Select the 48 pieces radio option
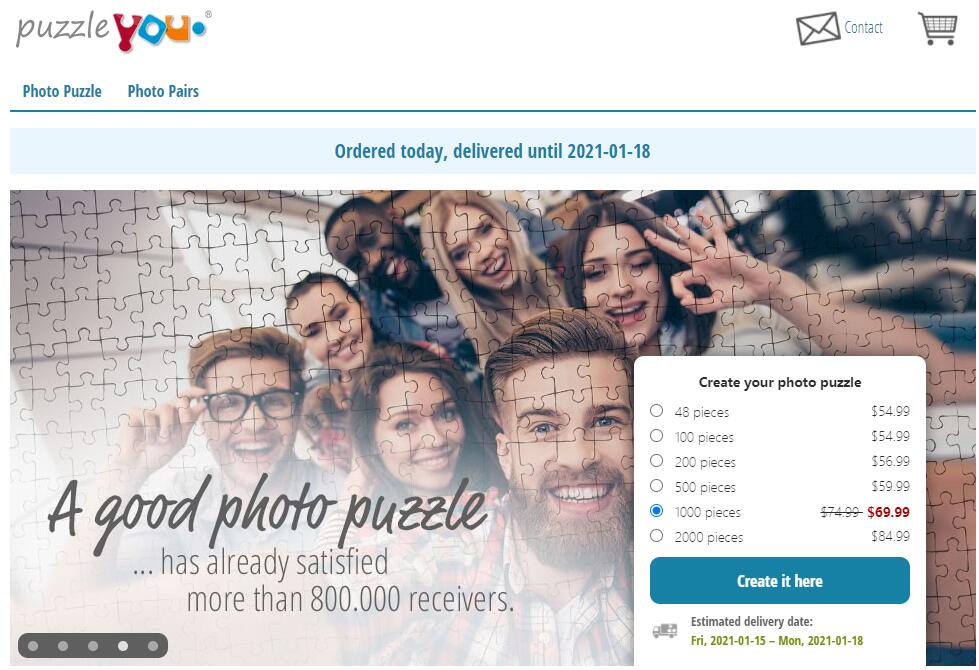 [656, 410]
